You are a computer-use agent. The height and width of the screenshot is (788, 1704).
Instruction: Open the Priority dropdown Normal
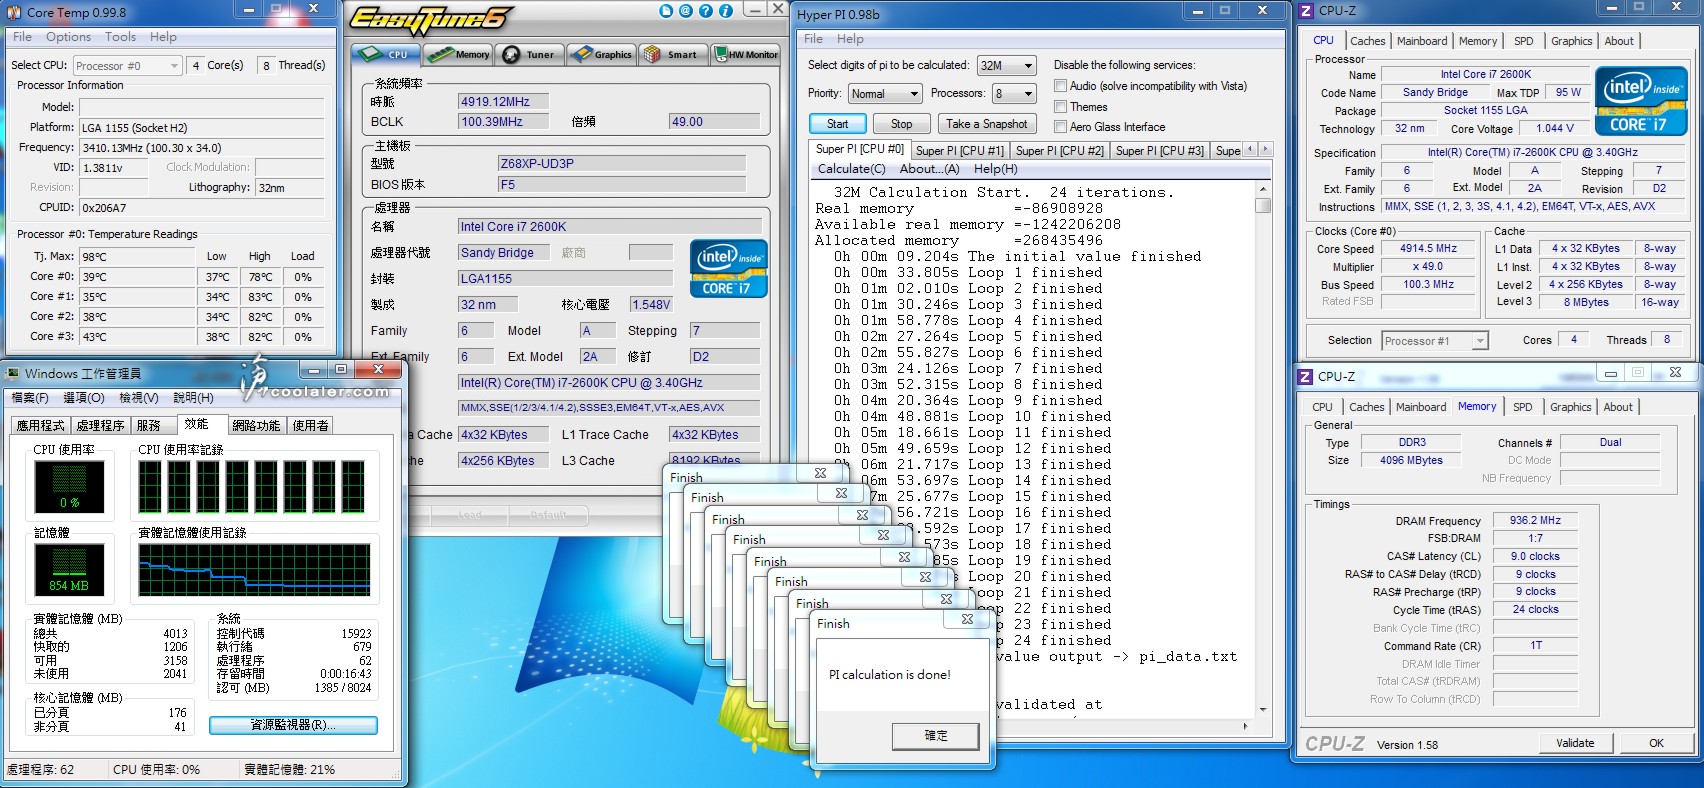coord(885,93)
